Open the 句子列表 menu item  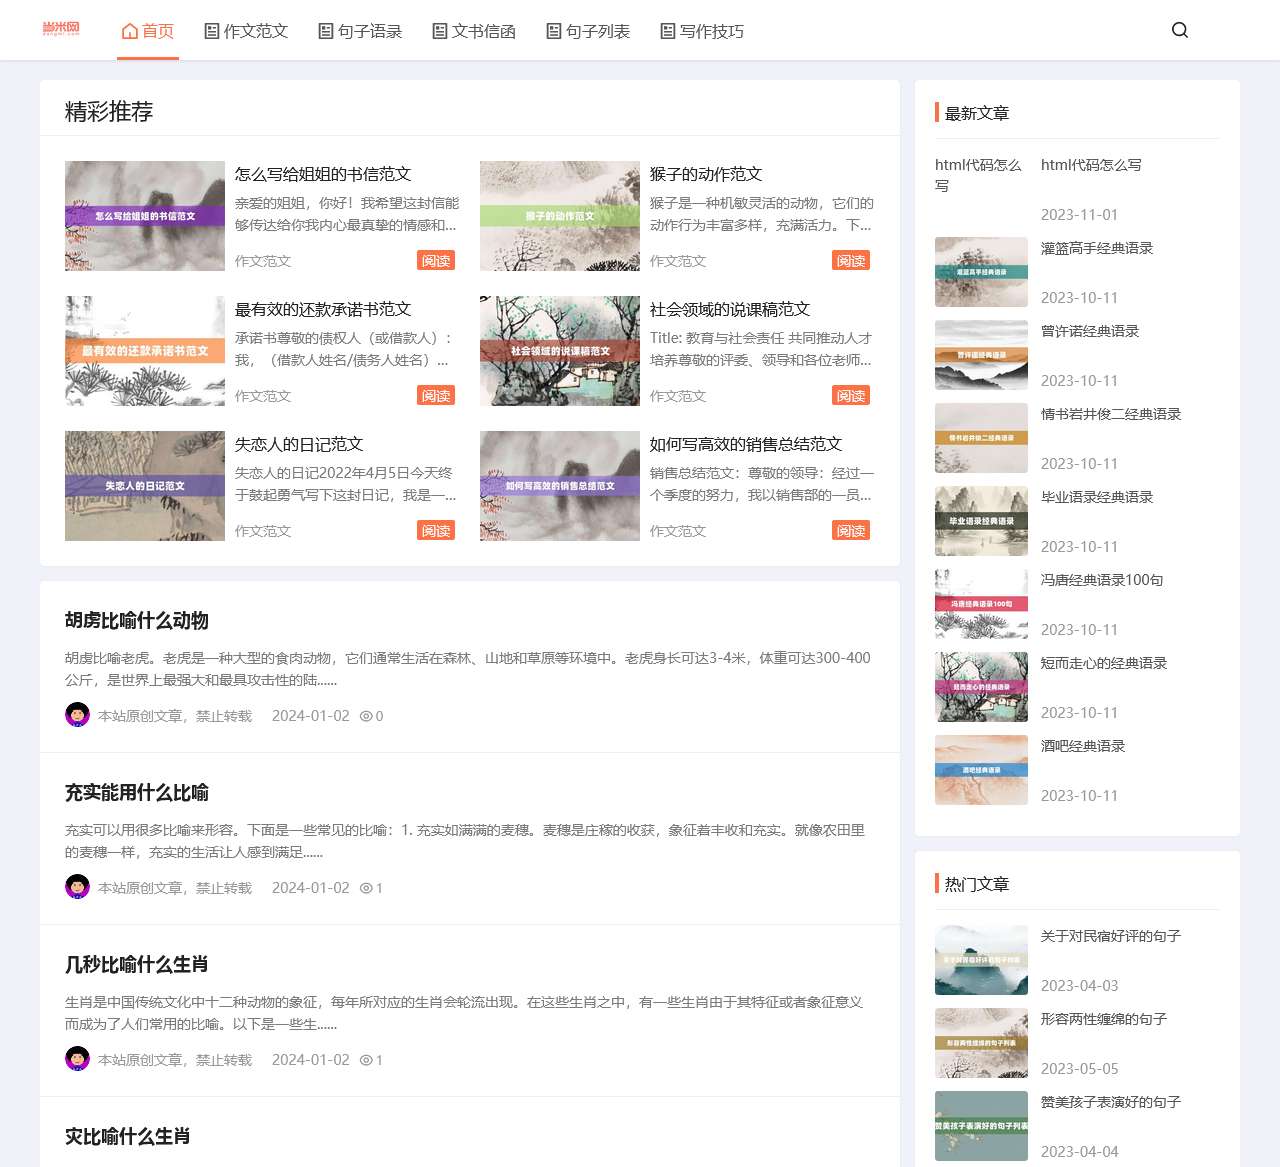click(x=588, y=31)
